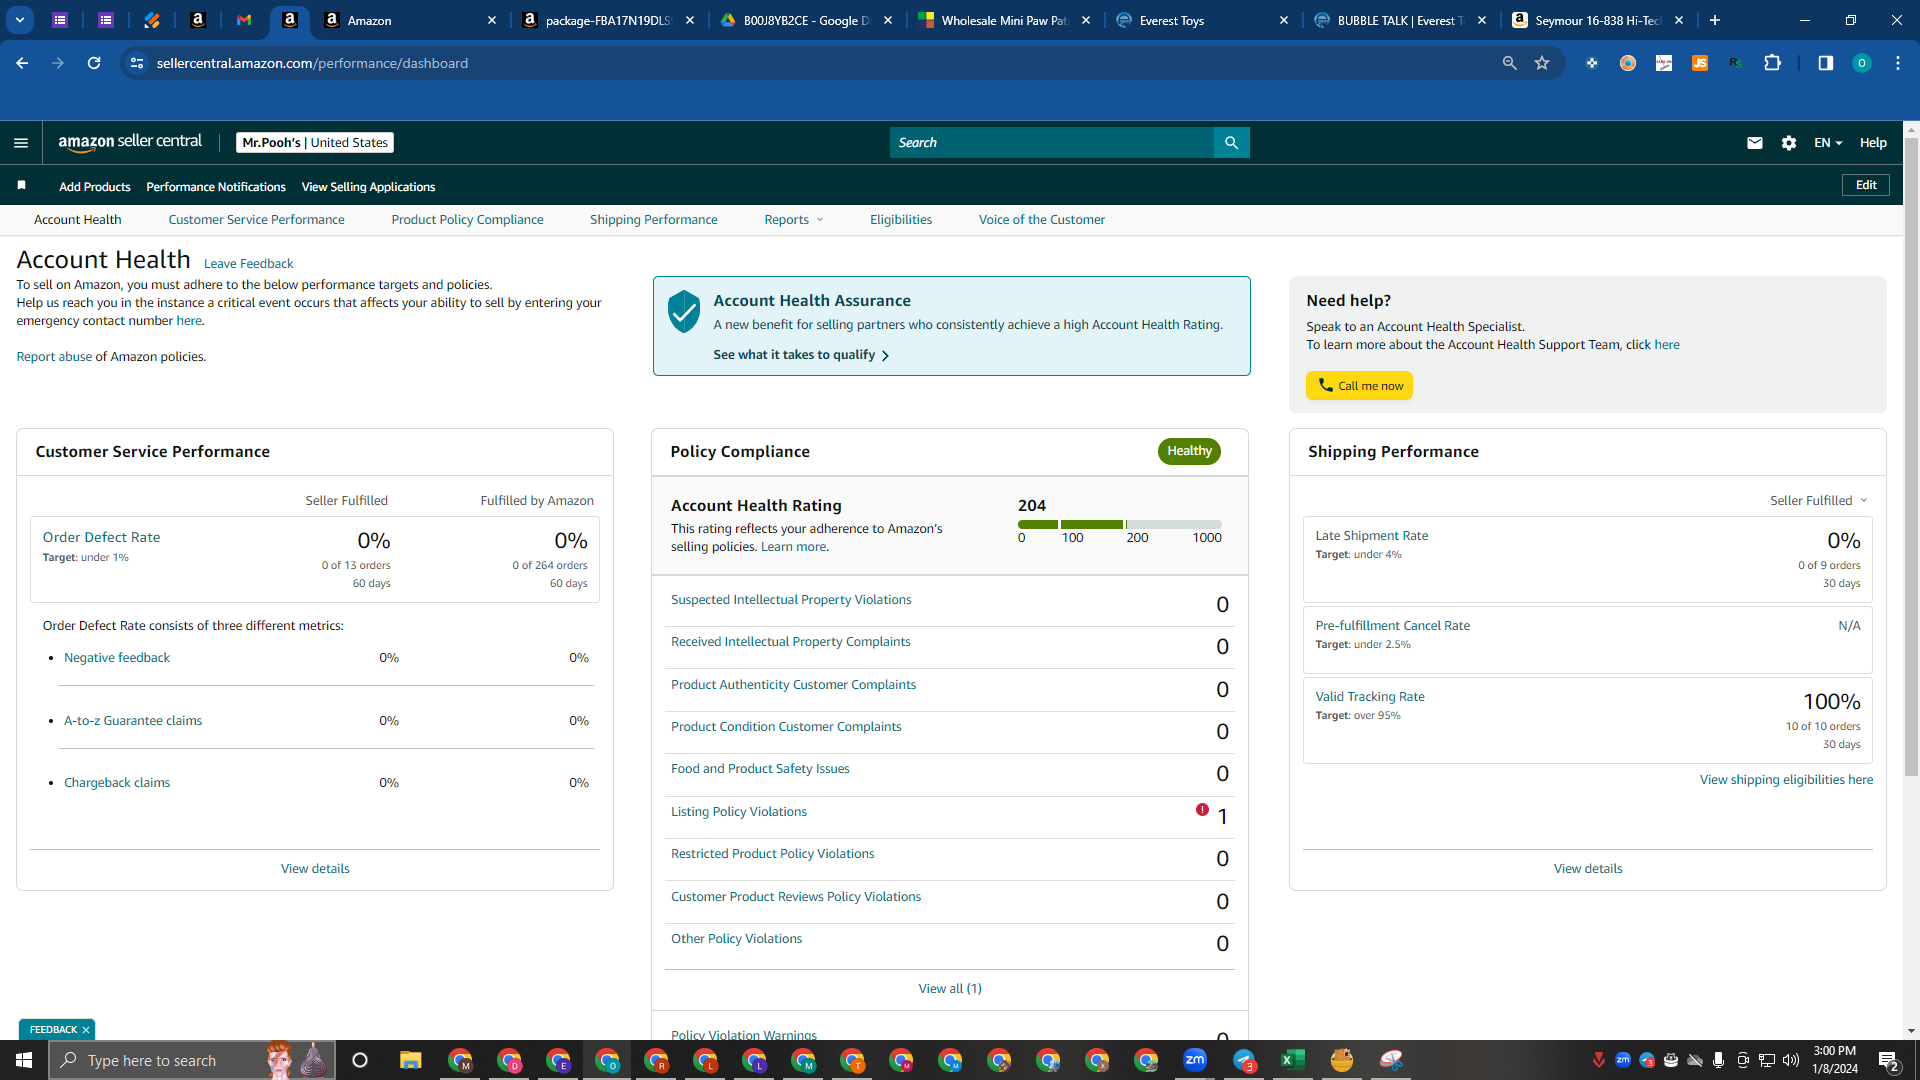
Task: Click the Add Products link
Action: pyautogui.click(x=95, y=187)
